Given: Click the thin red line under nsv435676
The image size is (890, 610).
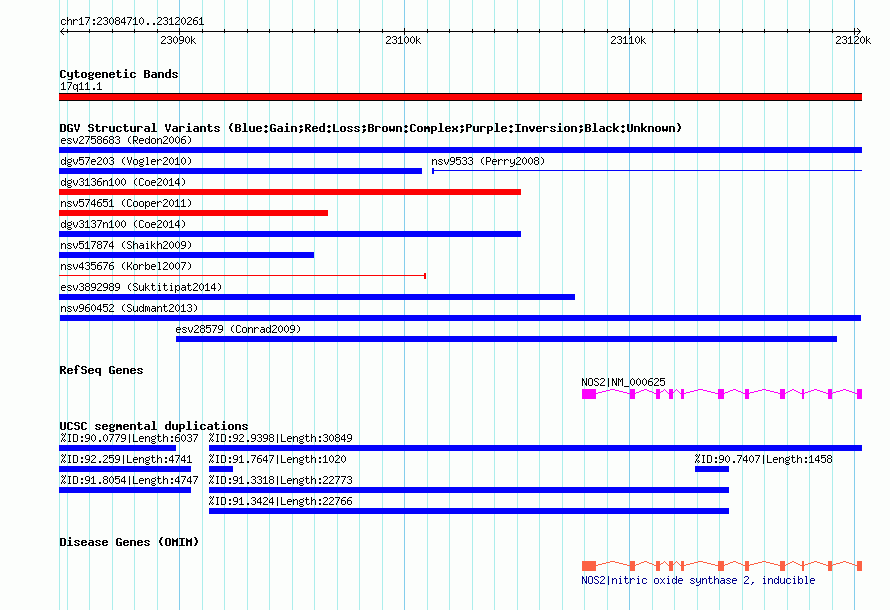Looking at the screenshot, I should [x=242, y=276].
